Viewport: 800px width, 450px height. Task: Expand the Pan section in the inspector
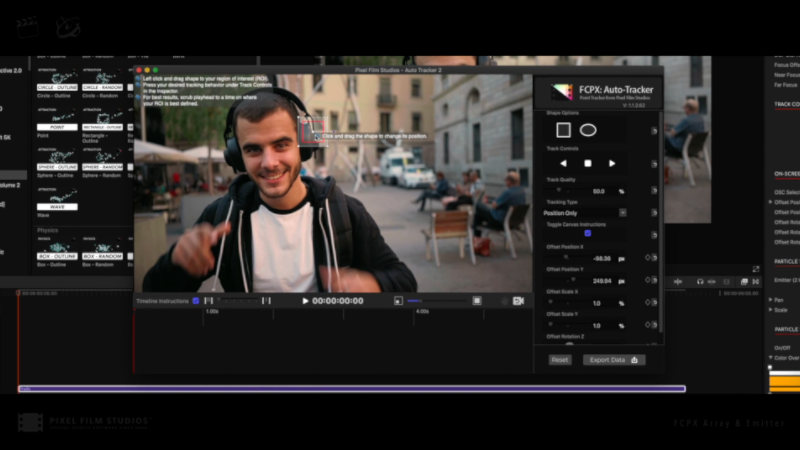click(770, 300)
